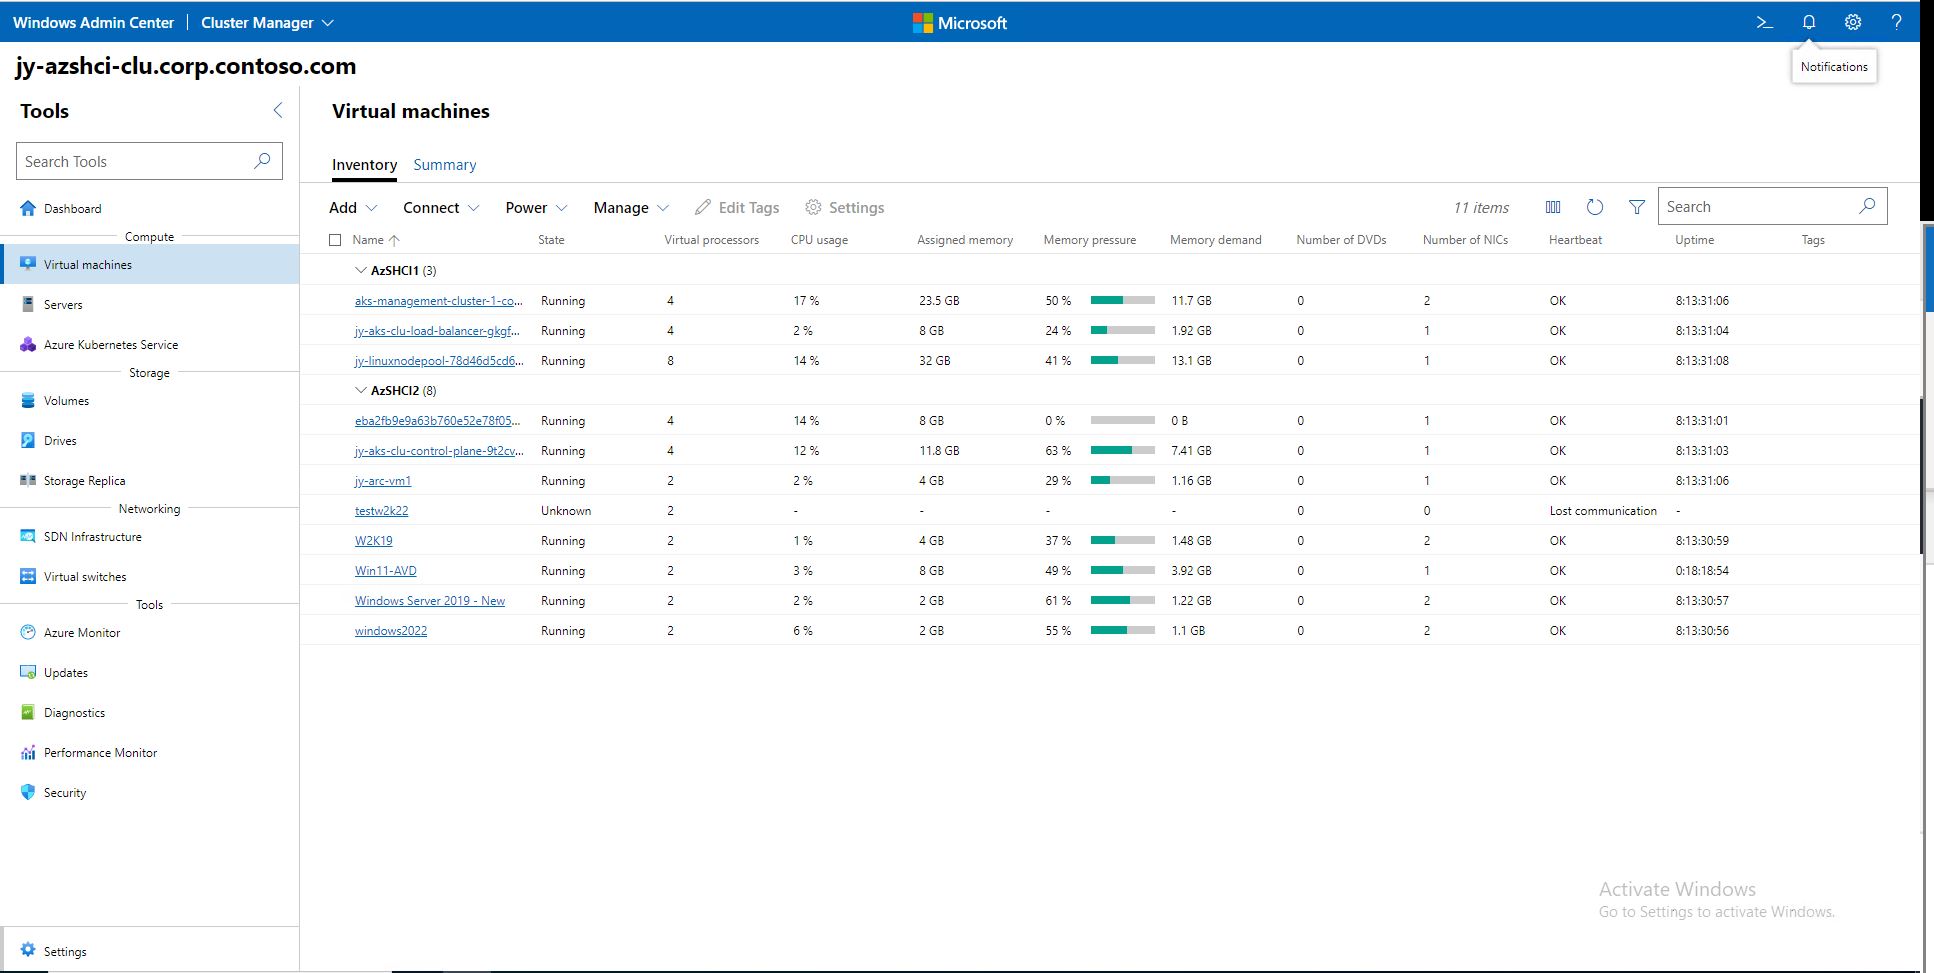The height and width of the screenshot is (973, 1934).
Task: Click the Notifications bell icon
Action: point(1809,22)
